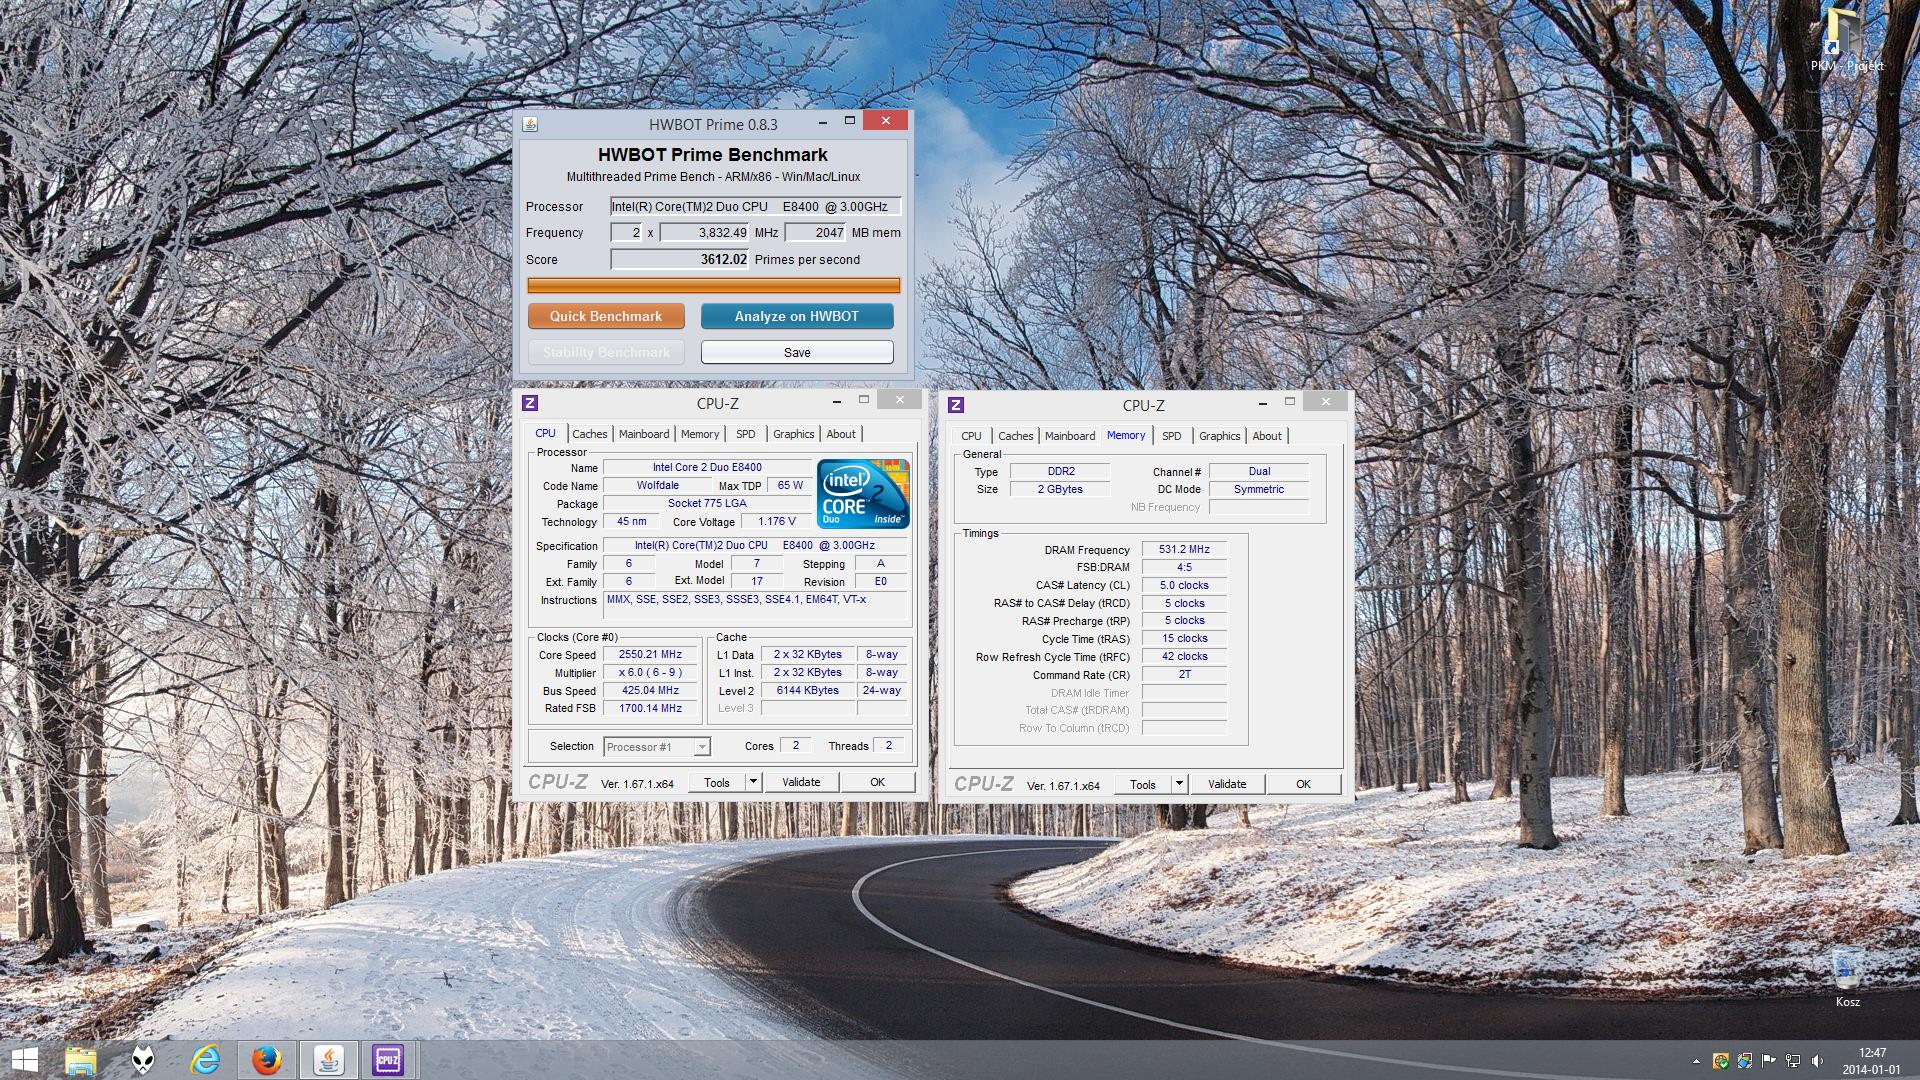Click OK in right CPU-Z window
The width and height of the screenshot is (1920, 1080).
pos(1303,785)
